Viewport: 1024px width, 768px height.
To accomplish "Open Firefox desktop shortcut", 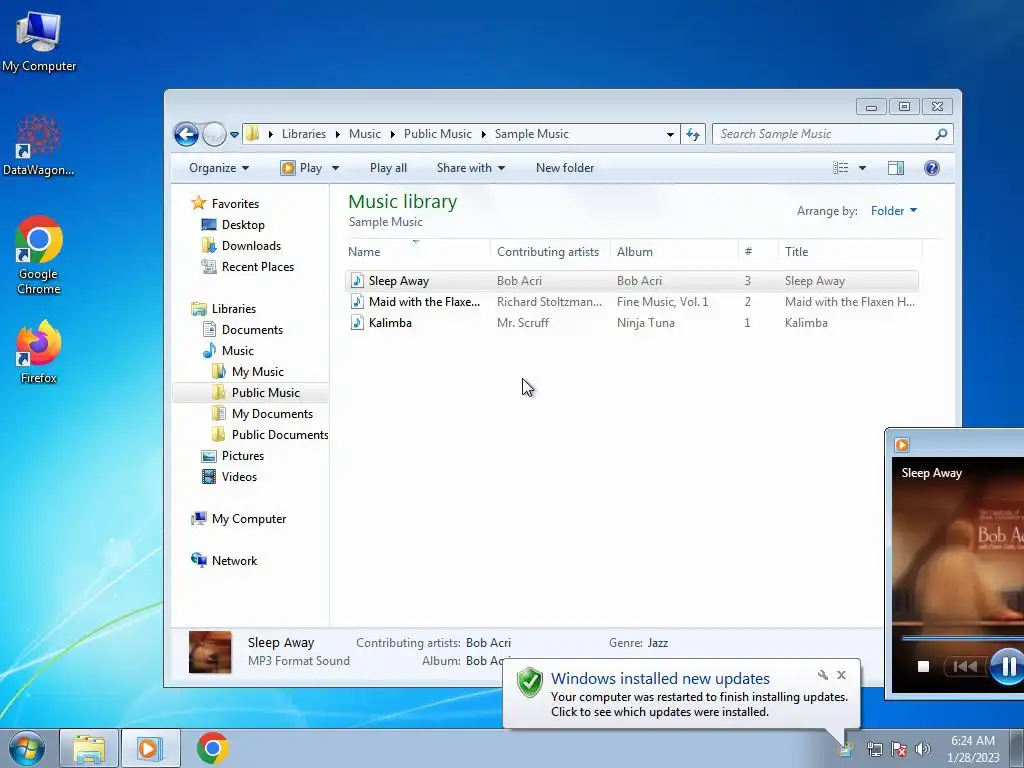I will point(39,352).
